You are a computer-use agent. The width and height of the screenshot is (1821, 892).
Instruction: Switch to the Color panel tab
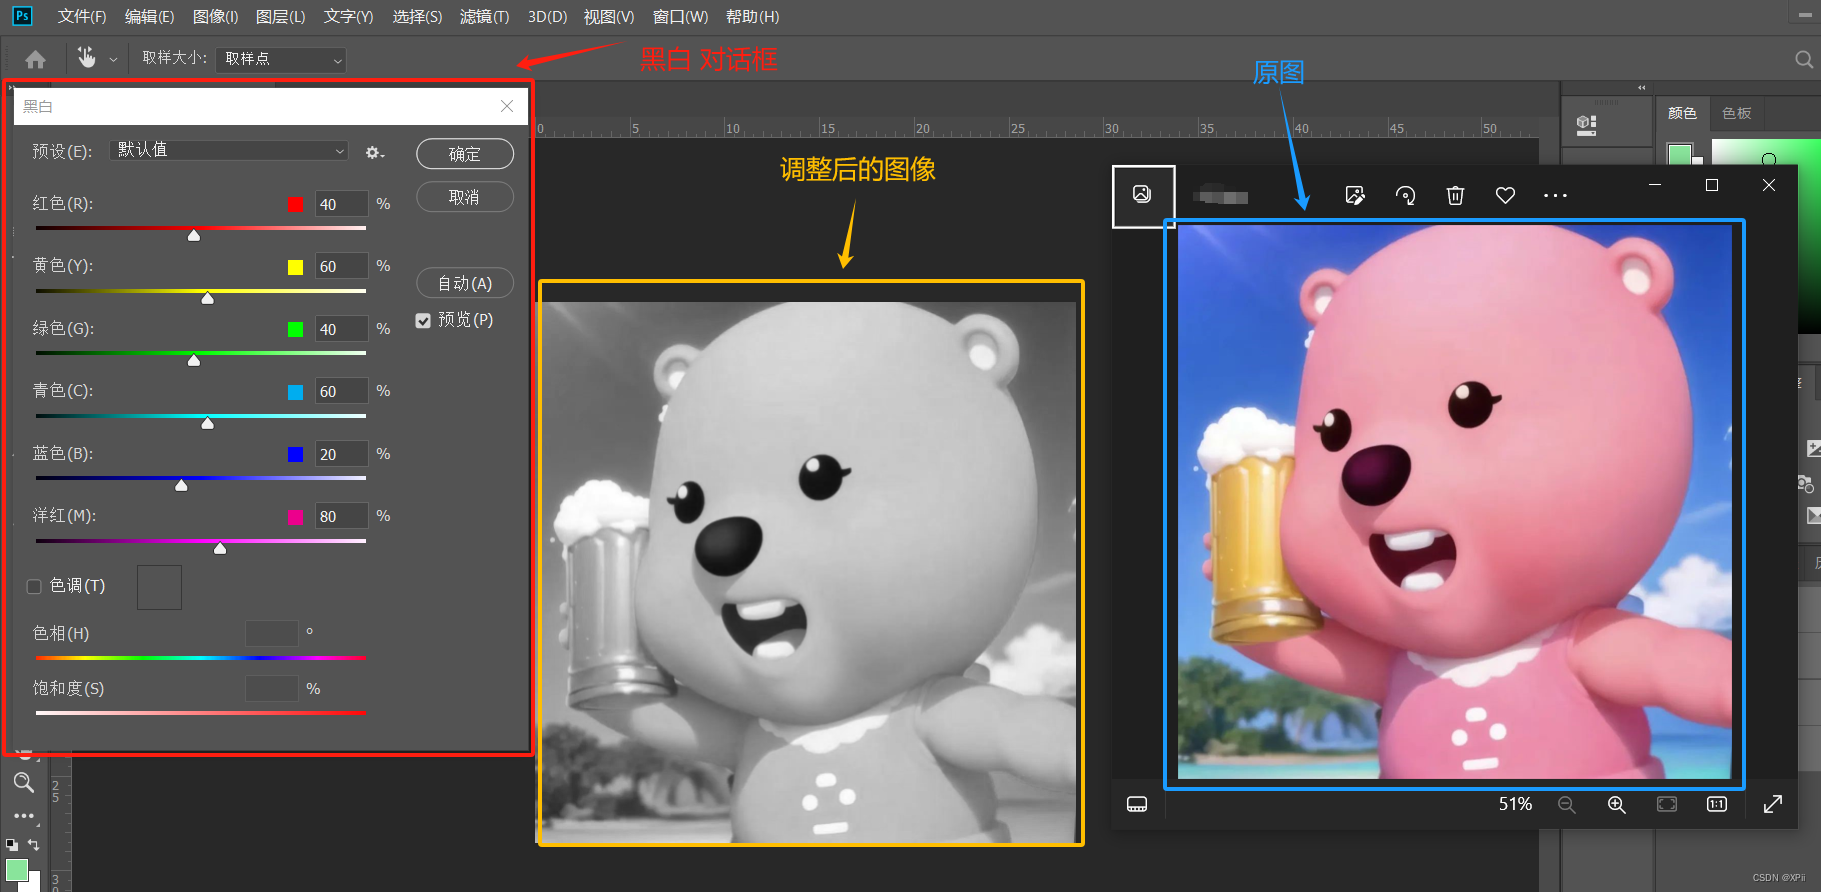point(1682,113)
